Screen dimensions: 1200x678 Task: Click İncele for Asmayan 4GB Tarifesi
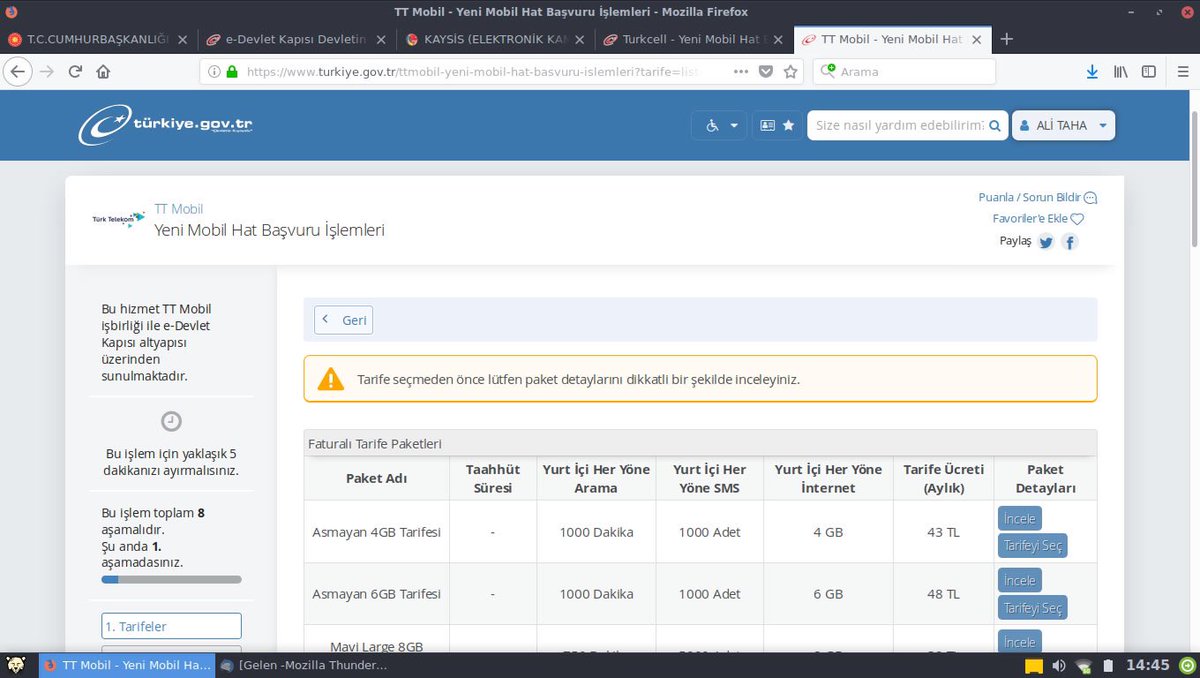click(x=1020, y=518)
